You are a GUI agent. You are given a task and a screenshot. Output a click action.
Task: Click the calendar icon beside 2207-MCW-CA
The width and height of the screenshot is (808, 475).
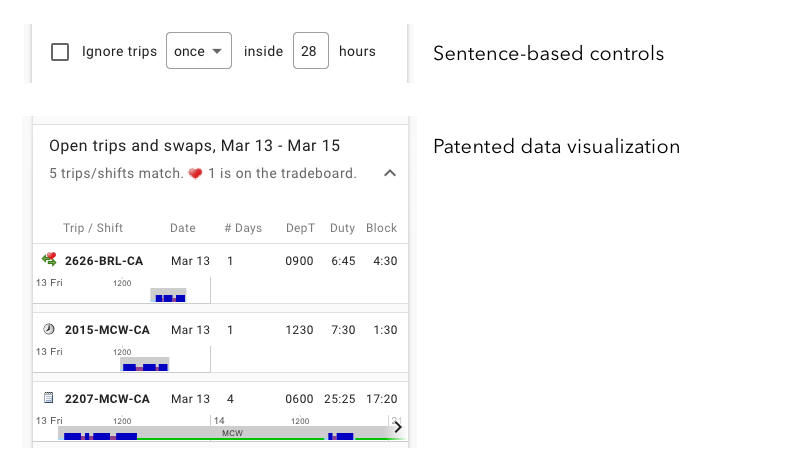49,398
